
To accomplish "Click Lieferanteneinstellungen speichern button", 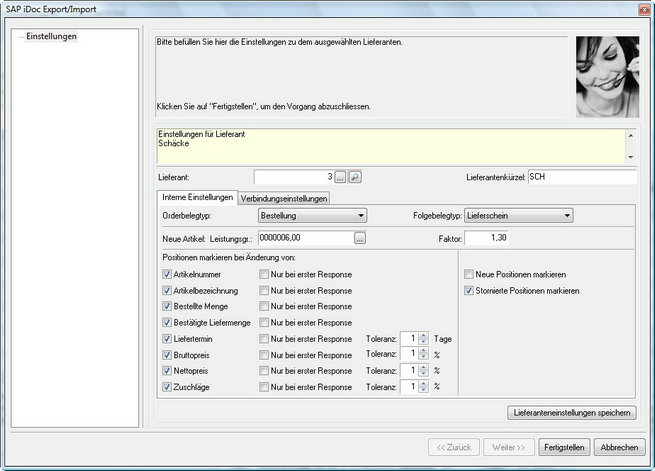I will click(x=571, y=412).
